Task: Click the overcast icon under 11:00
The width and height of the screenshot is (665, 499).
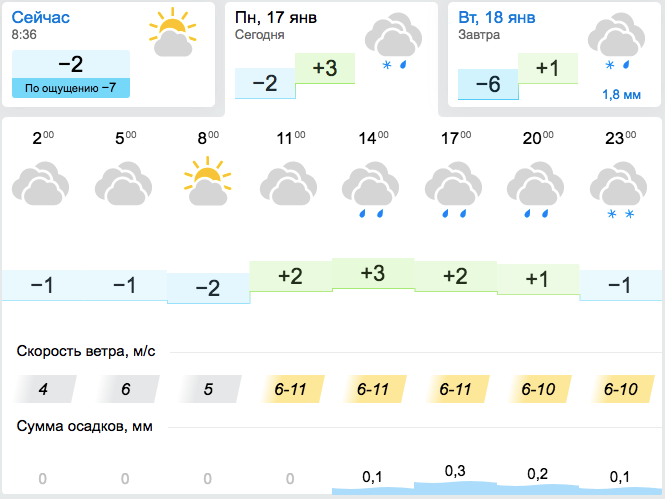Action: point(290,185)
